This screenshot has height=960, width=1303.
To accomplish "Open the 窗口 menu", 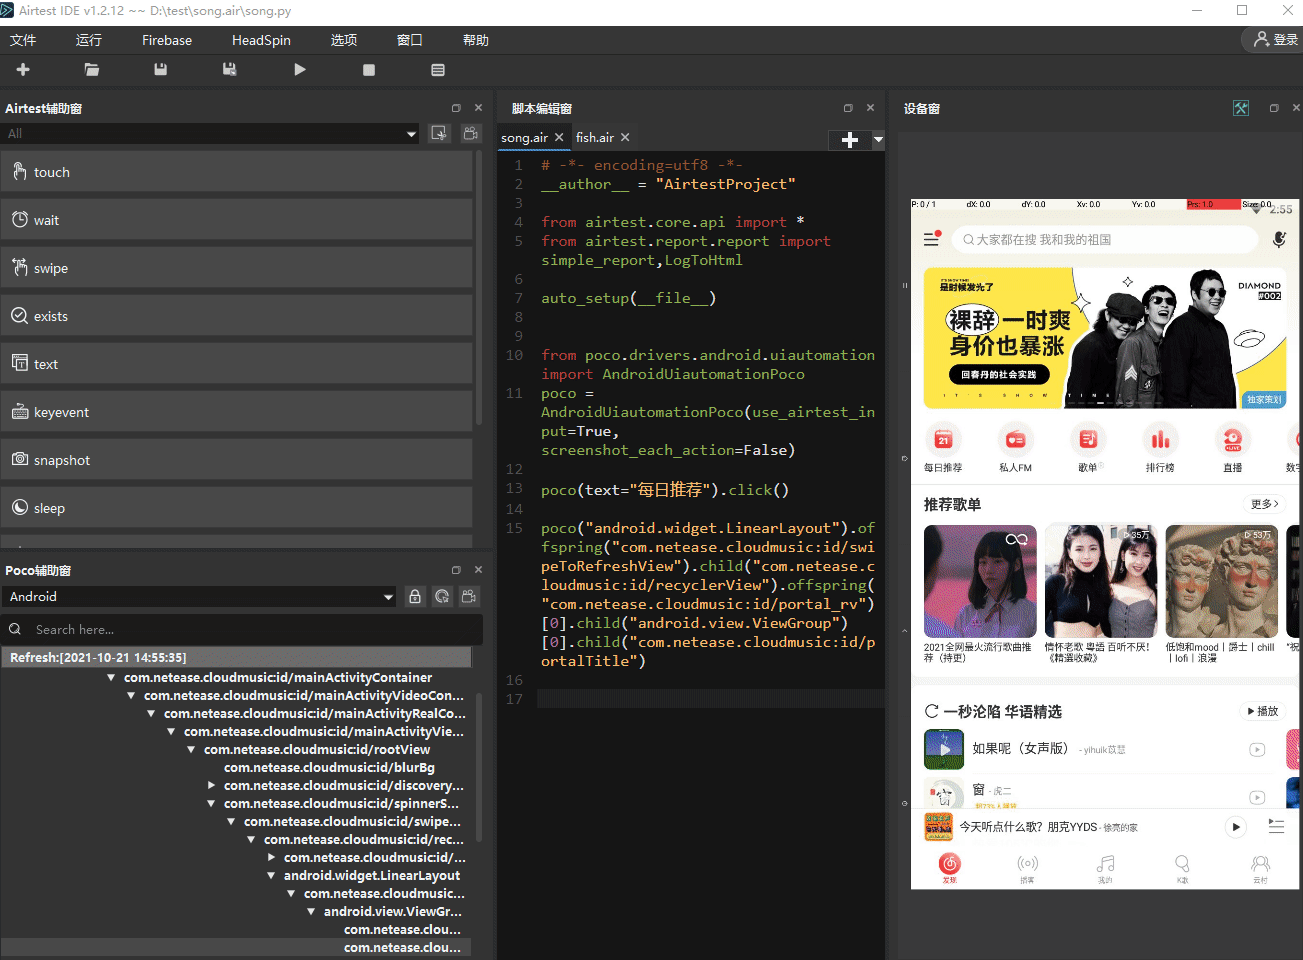I will point(410,40).
